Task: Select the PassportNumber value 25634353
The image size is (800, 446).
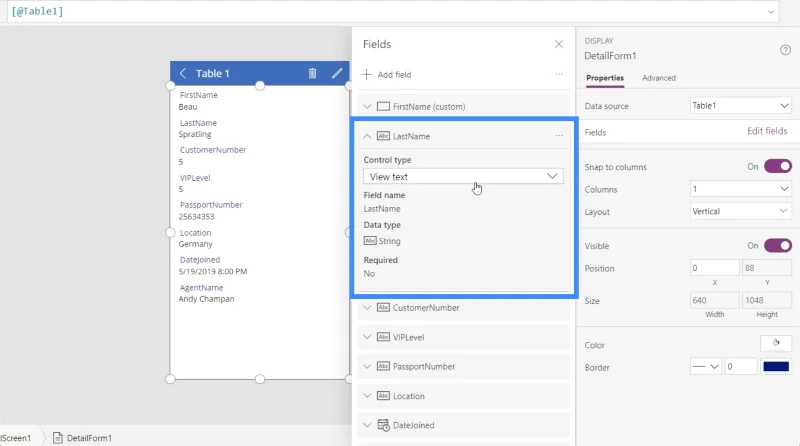Action: pos(196,217)
